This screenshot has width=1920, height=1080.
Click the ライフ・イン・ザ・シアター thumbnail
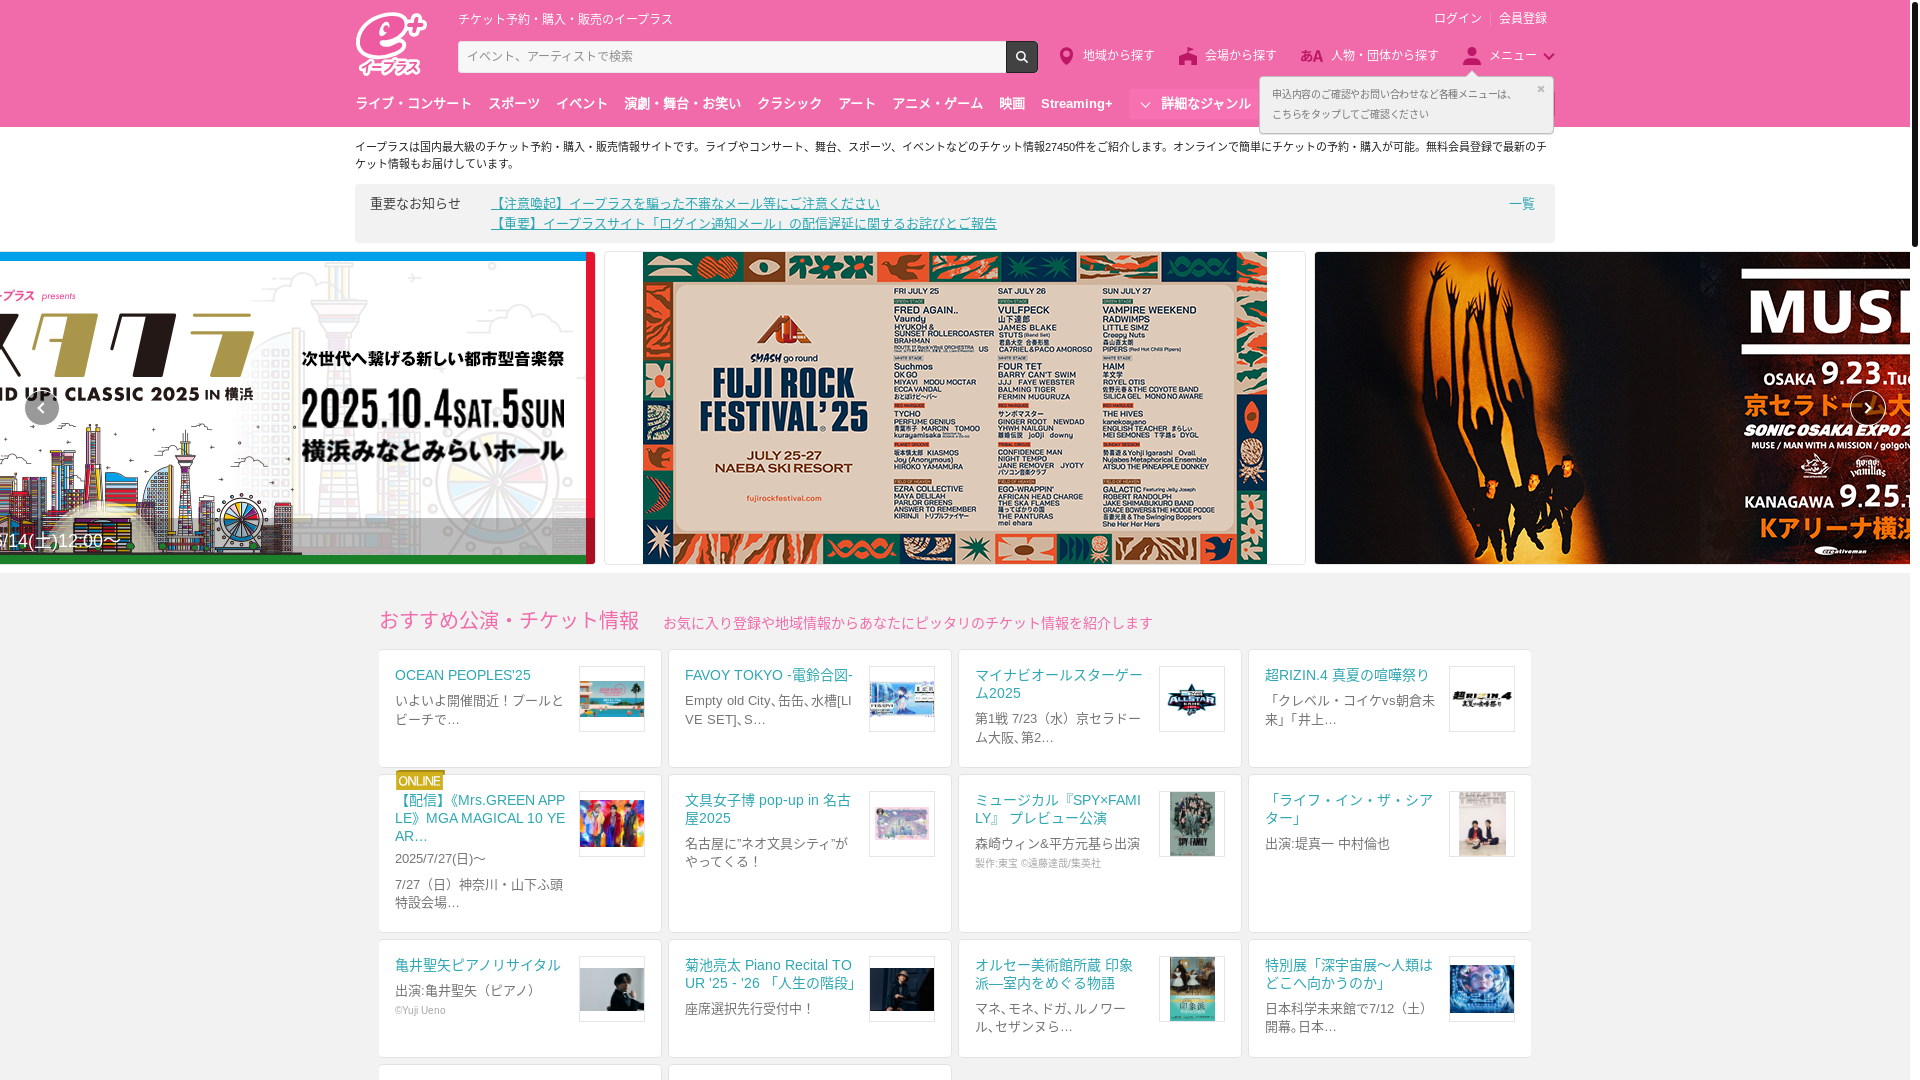(x=1482, y=824)
